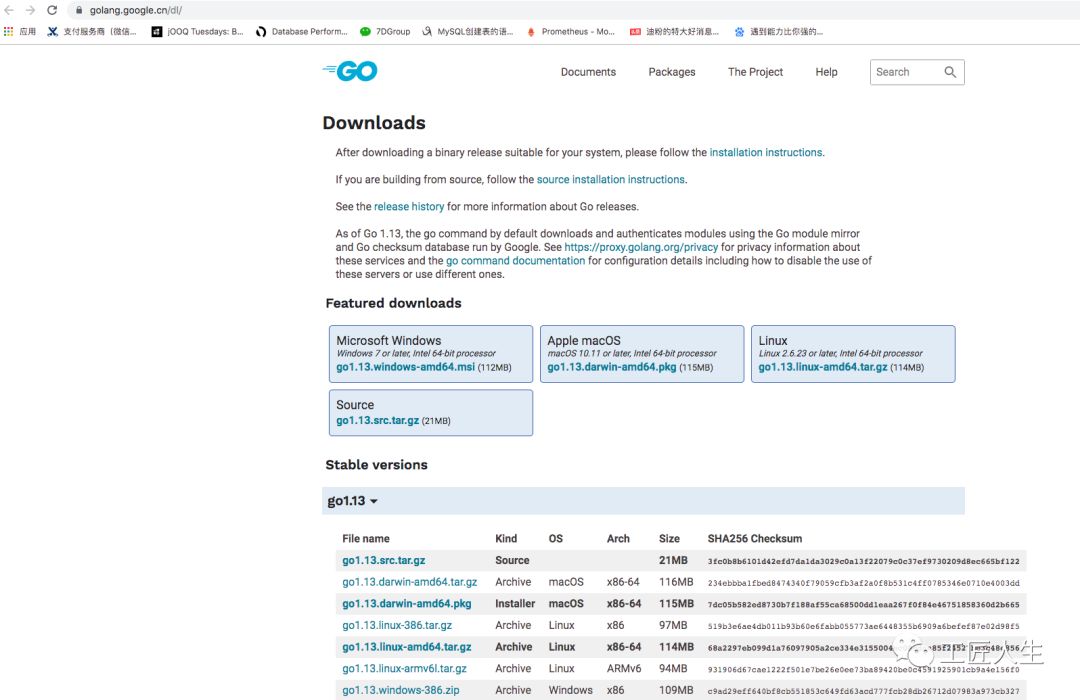Click the Go logo
Screen dimensions: 1080x700
click(x=350, y=71)
